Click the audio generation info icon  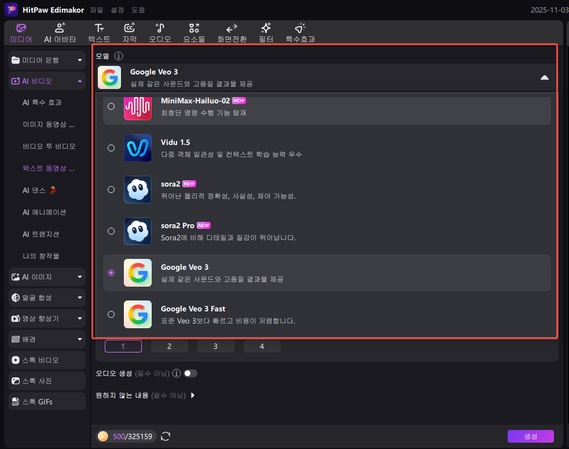coord(176,374)
